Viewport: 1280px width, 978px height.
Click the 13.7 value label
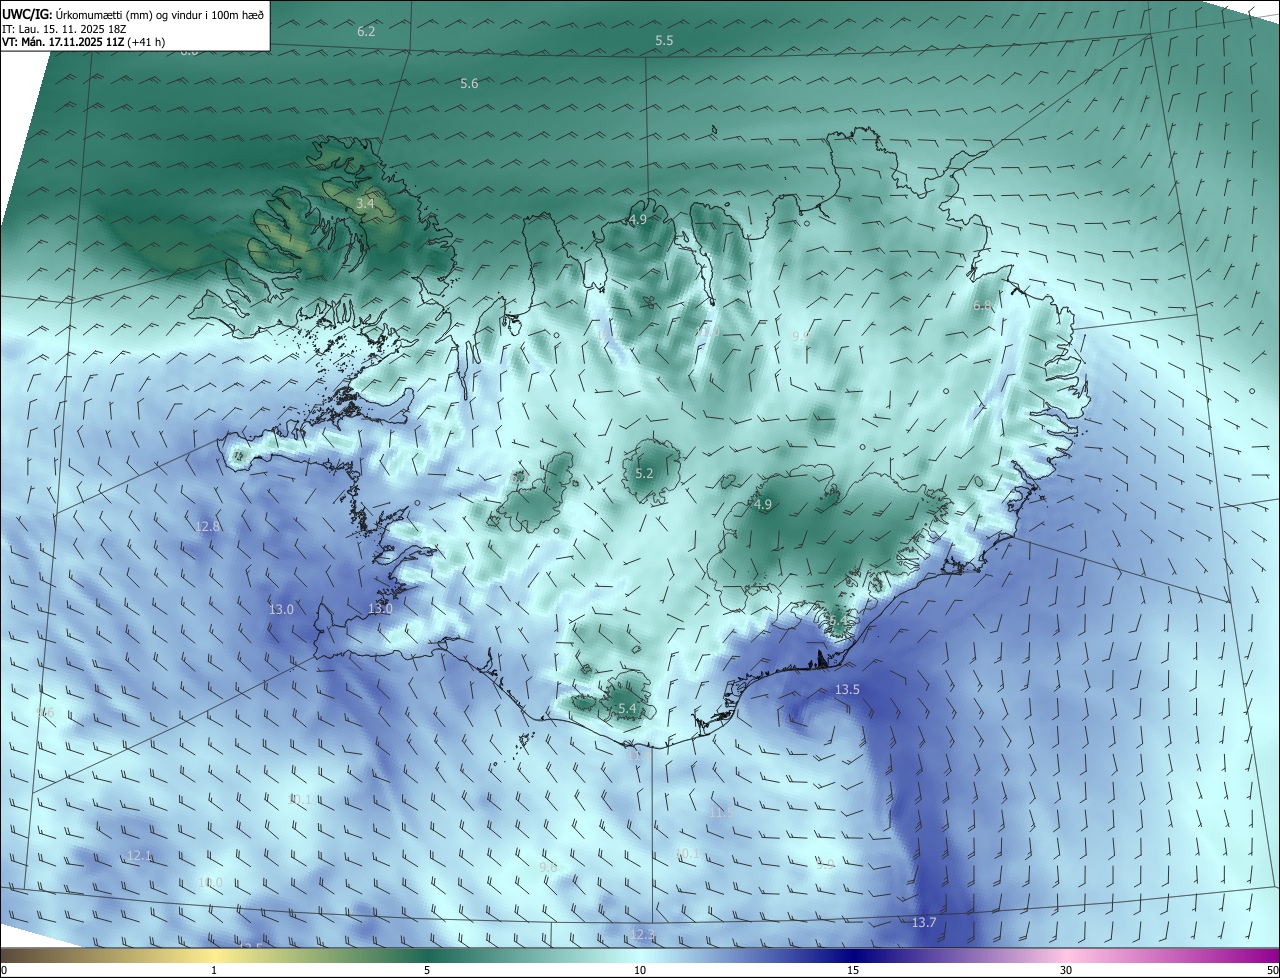924,922
